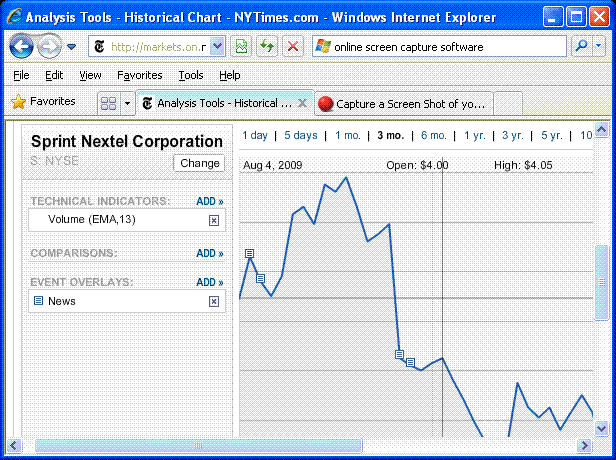Switch to Analysis Tools - Historical tab
Viewport: 616px width, 460px height.
pyautogui.click(x=224, y=103)
